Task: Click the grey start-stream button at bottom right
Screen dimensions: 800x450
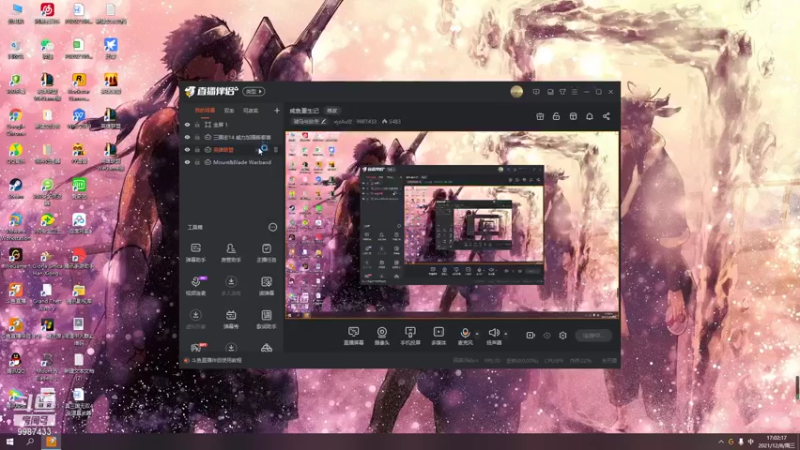Action: (593, 335)
